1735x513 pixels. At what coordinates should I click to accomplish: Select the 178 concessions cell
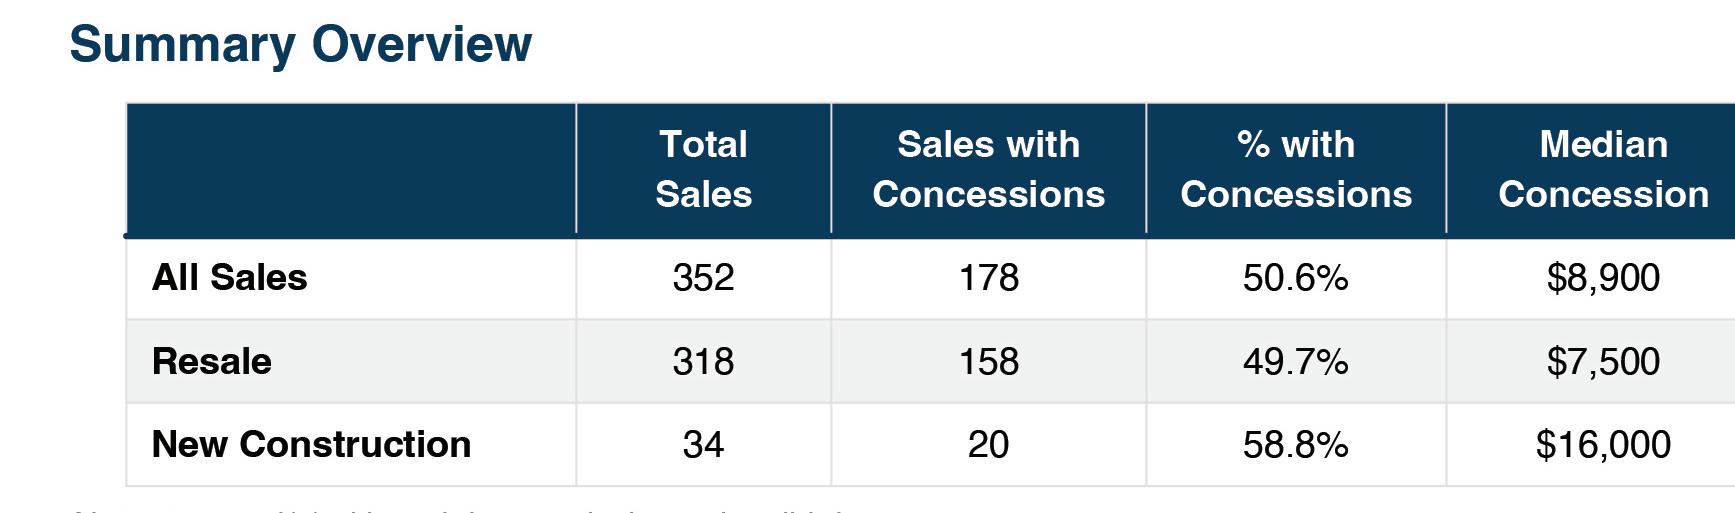tap(988, 277)
